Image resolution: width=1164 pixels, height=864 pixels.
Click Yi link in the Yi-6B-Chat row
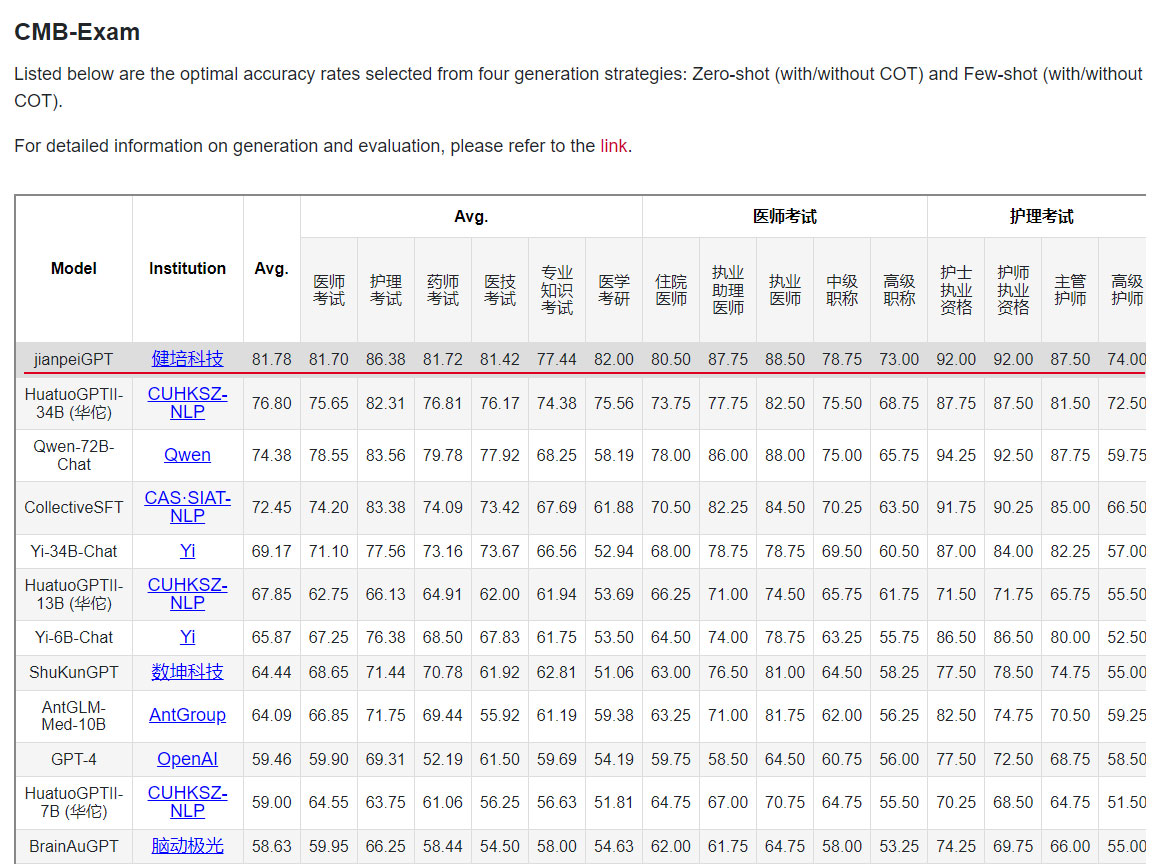click(187, 637)
